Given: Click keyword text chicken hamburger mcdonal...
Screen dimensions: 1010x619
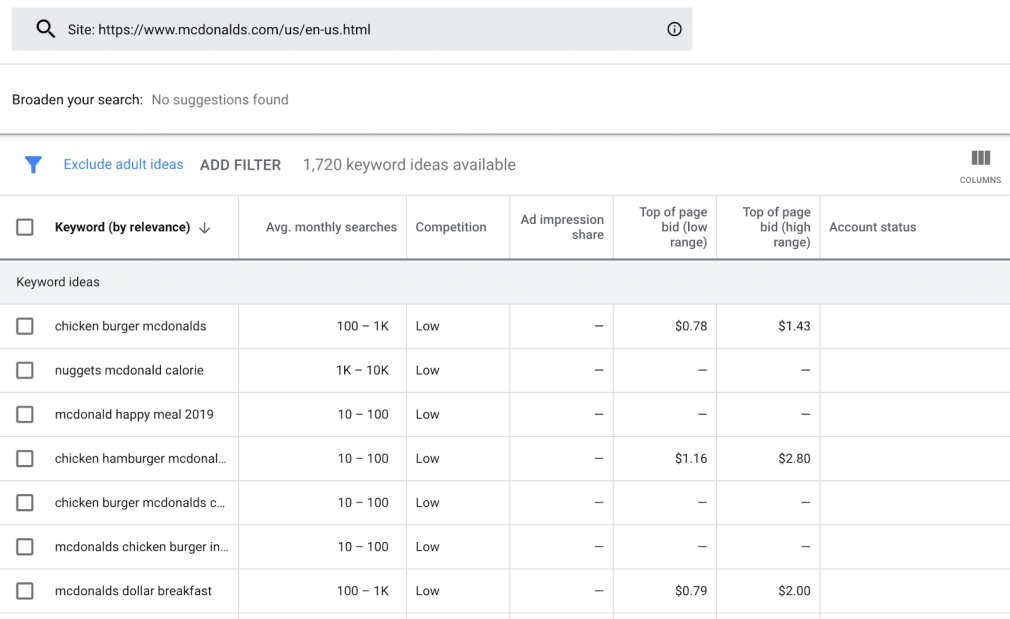Looking at the screenshot, I should pos(140,459).
